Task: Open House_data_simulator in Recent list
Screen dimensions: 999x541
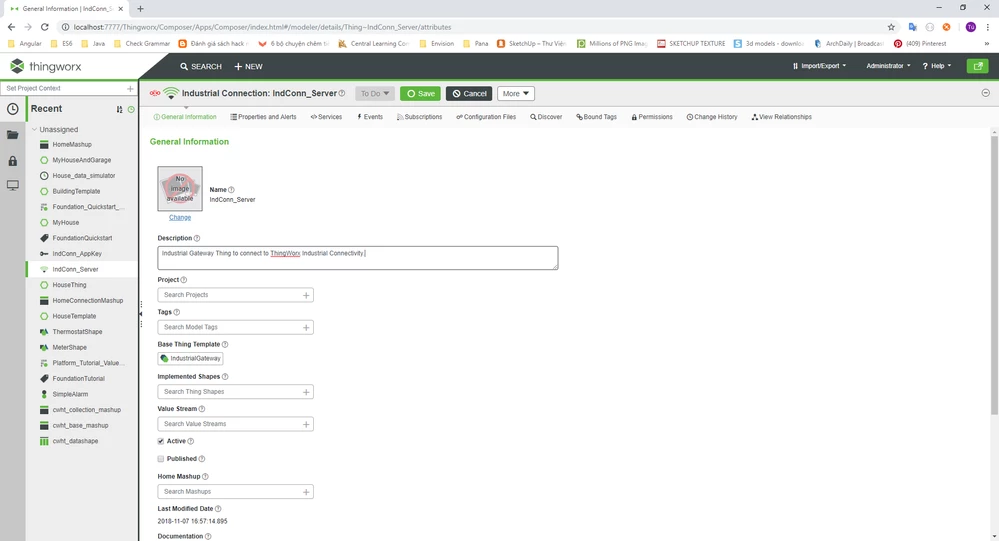Action: (83, 176)
